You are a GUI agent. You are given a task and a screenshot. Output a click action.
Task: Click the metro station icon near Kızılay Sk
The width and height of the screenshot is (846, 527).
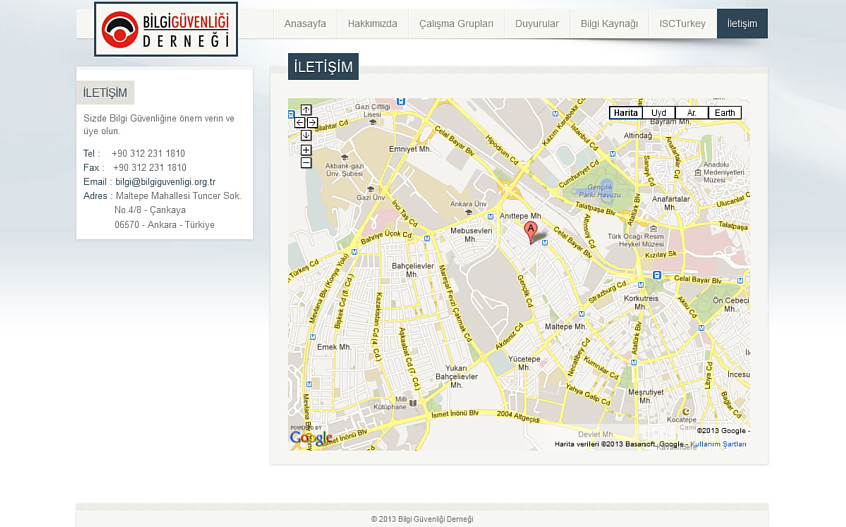[657, 275]
